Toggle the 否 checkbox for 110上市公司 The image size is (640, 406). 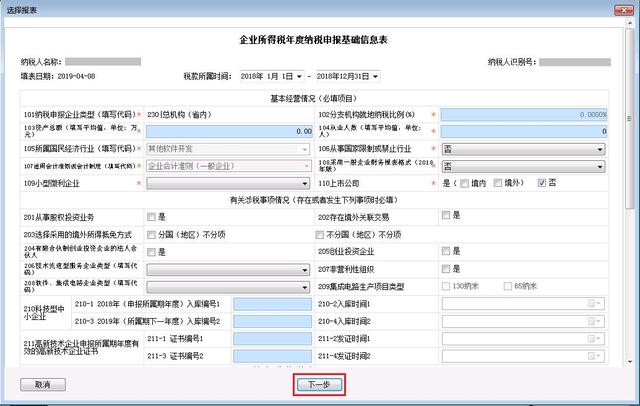pos(542,183)
